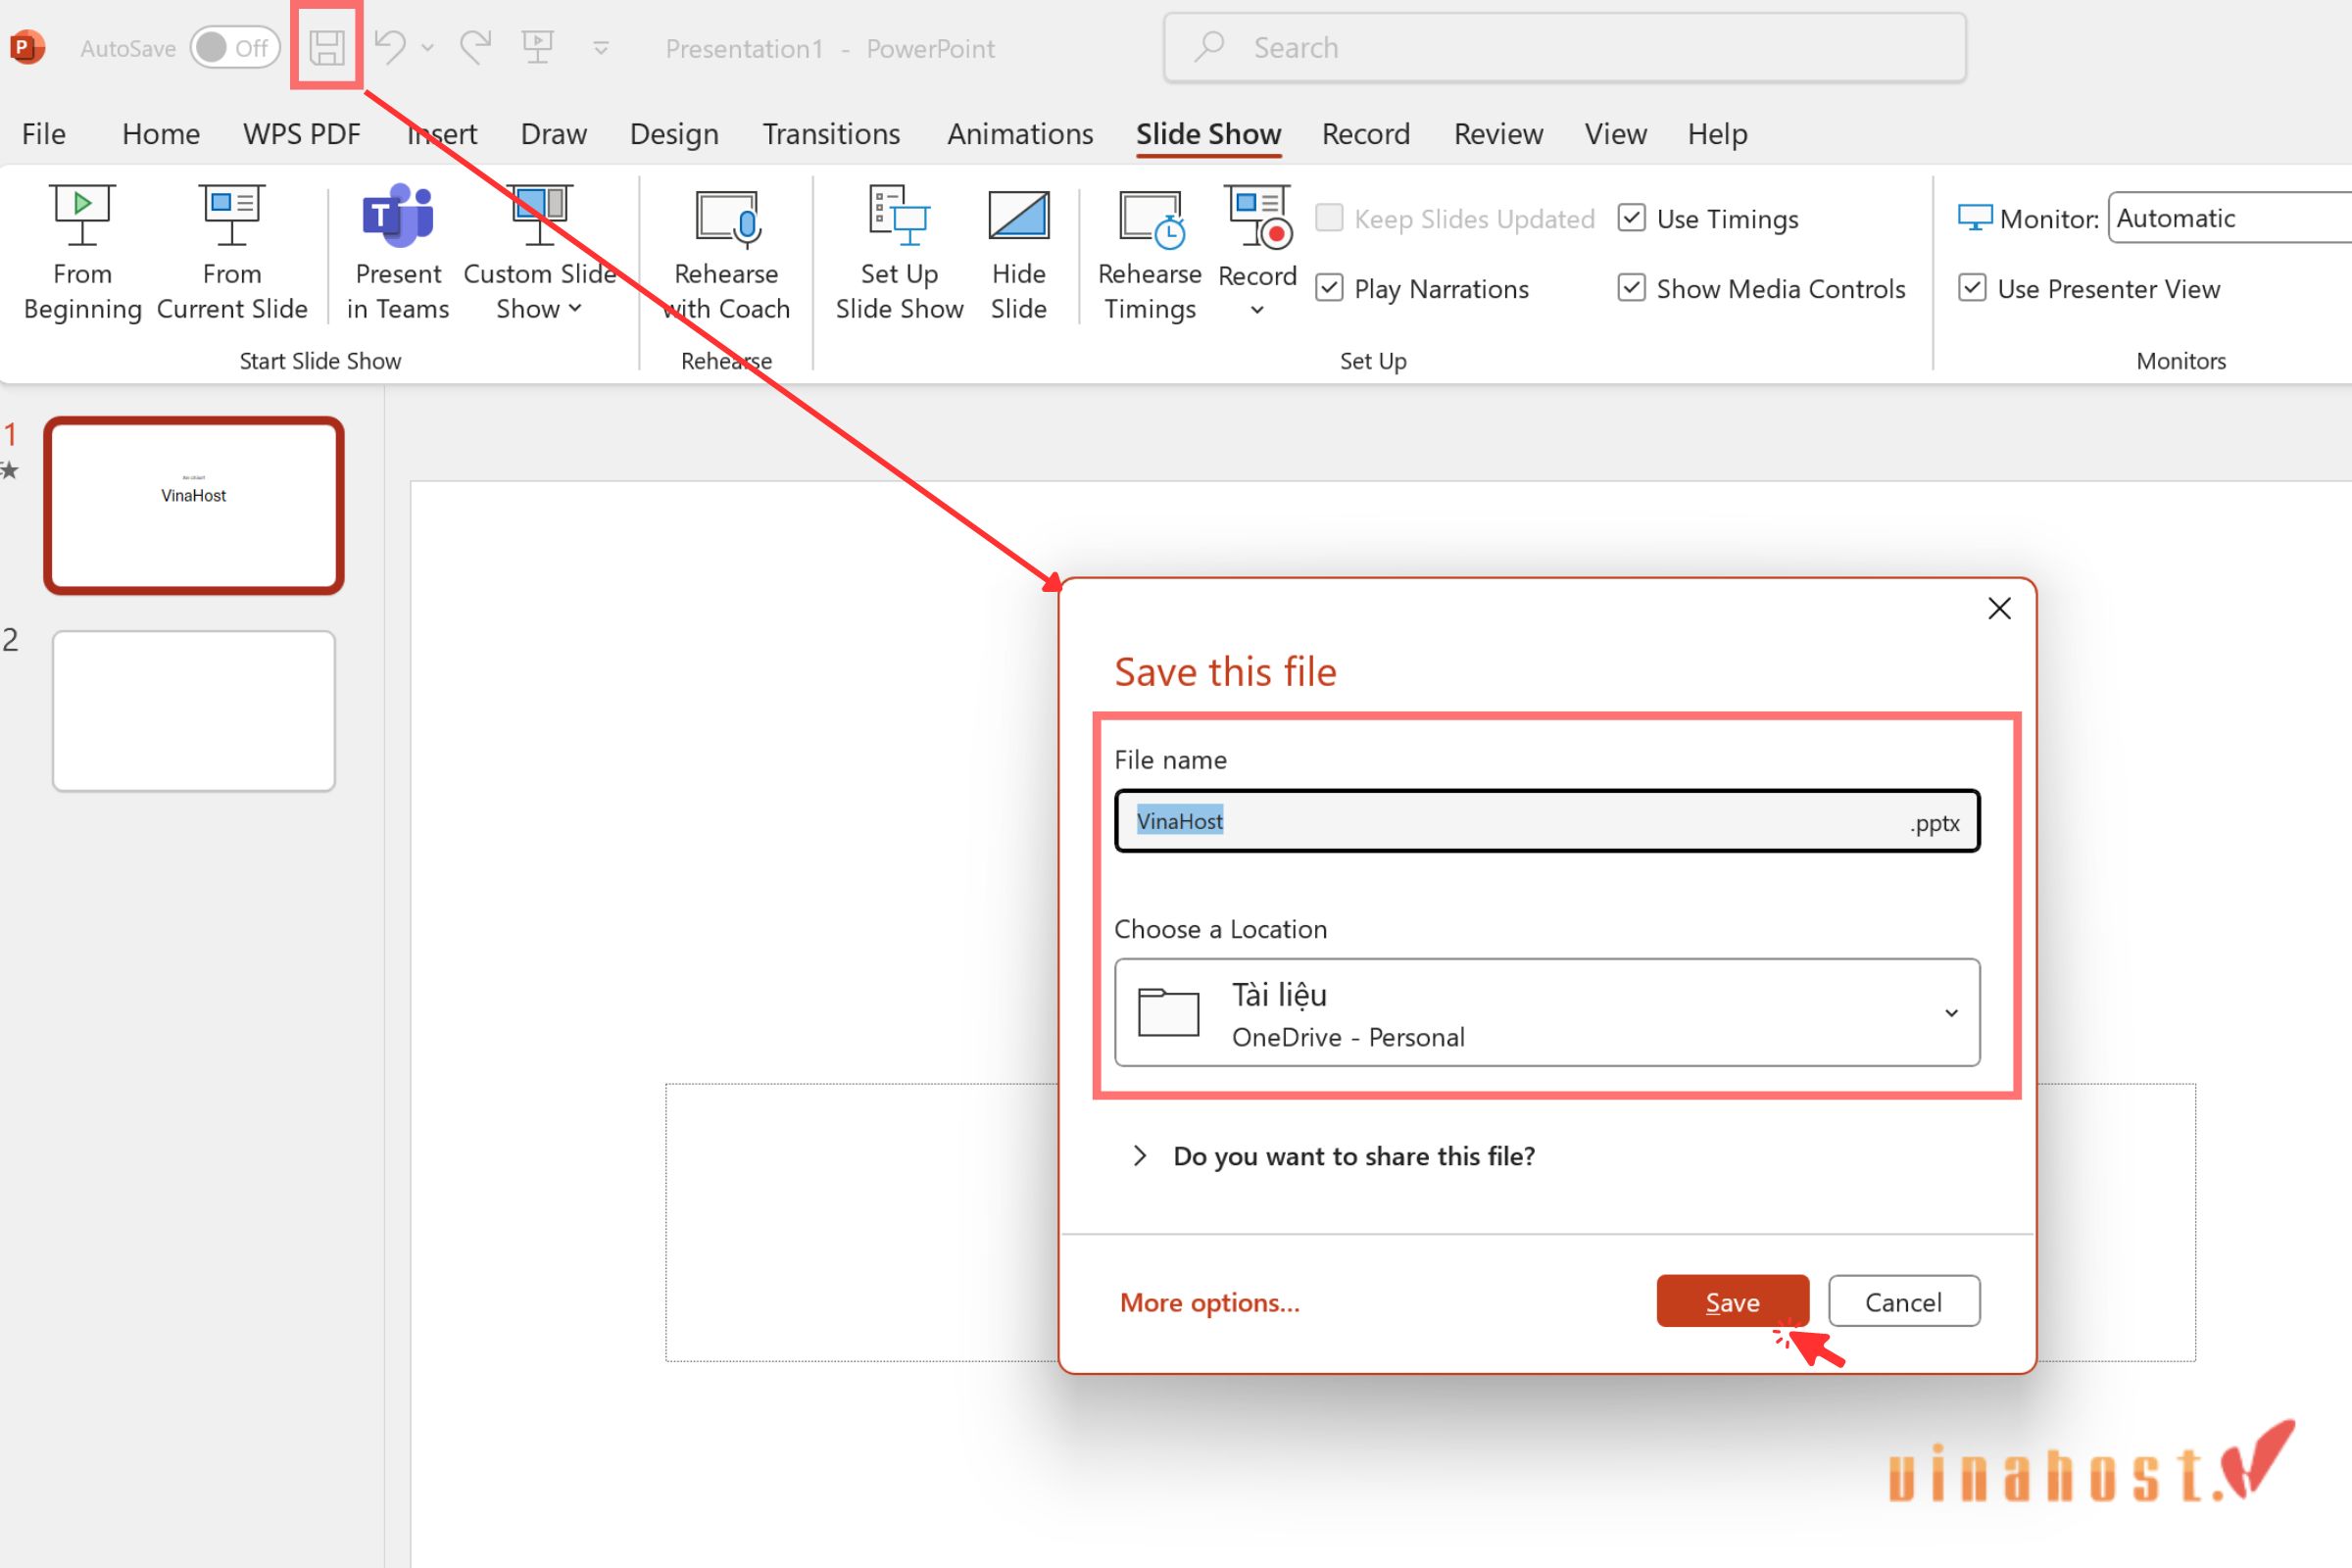Start slide show From Current Slide

[x=232, y=253]
